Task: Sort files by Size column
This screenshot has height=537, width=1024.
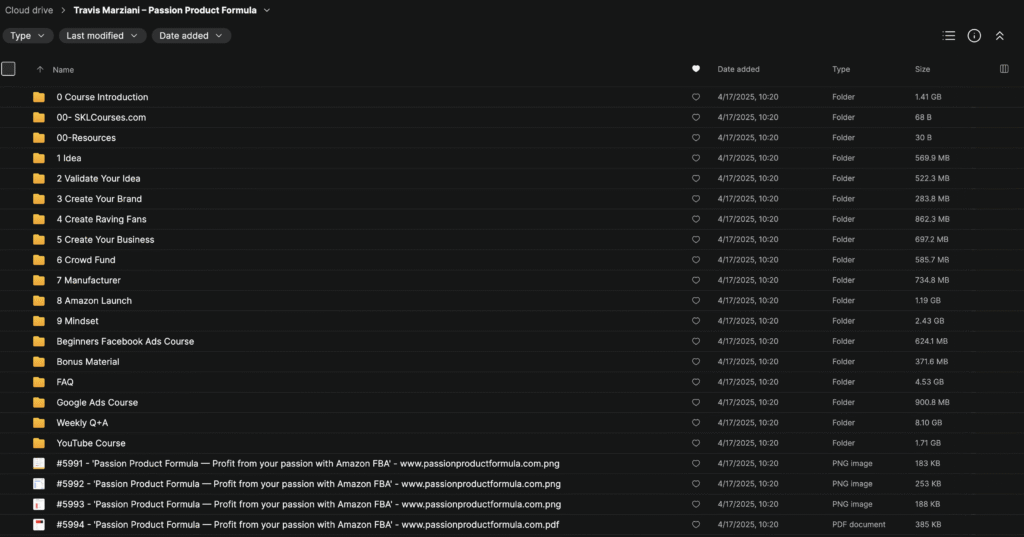Action: pyautogui.click(x=922, y=69)
